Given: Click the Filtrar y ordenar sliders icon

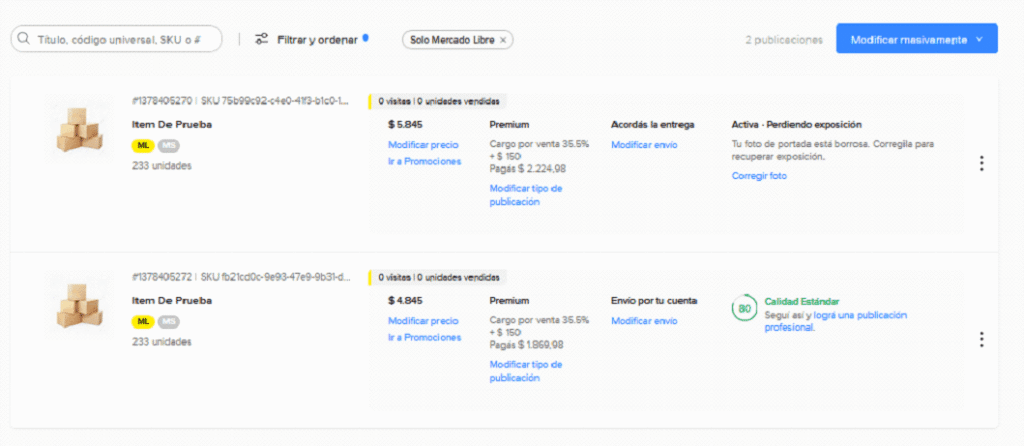Looking at the screenshot, I should point(262,40).
